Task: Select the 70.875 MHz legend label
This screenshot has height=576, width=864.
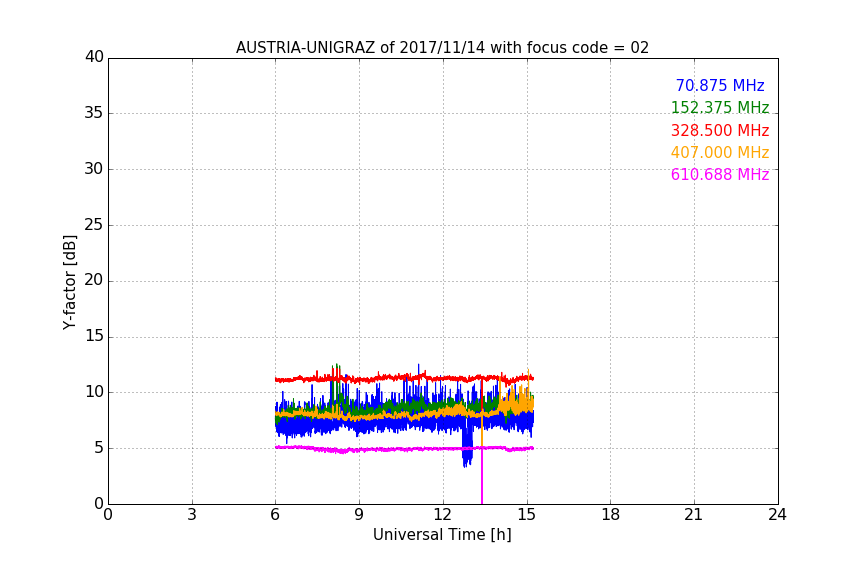Action: (720, 85)
